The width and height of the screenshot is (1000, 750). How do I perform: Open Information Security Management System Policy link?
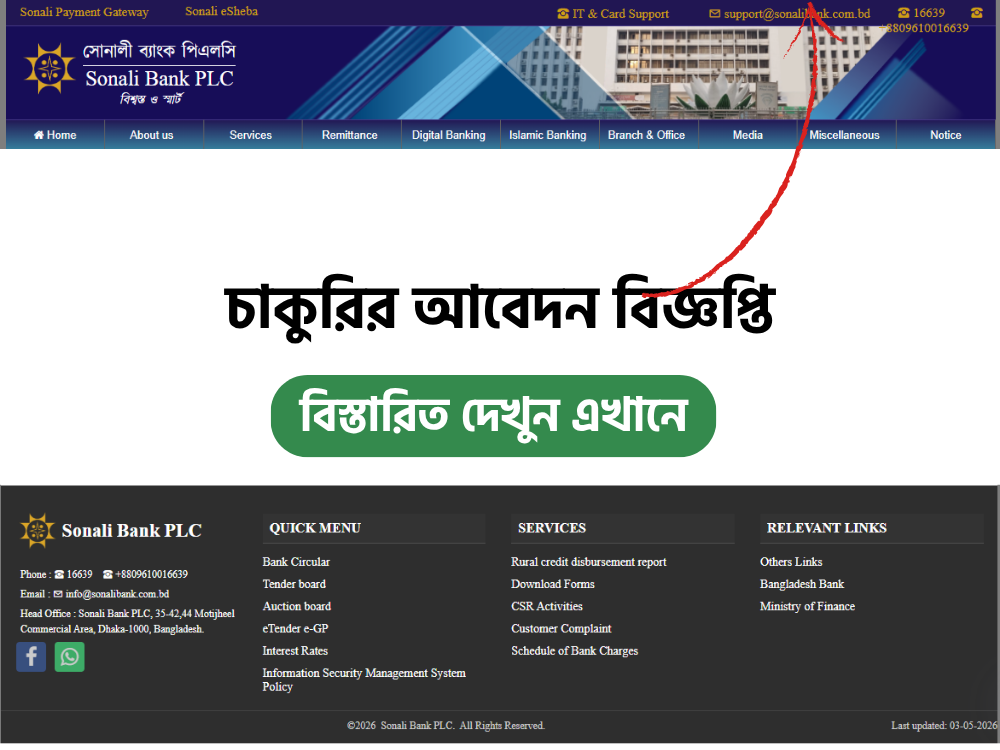364,680
